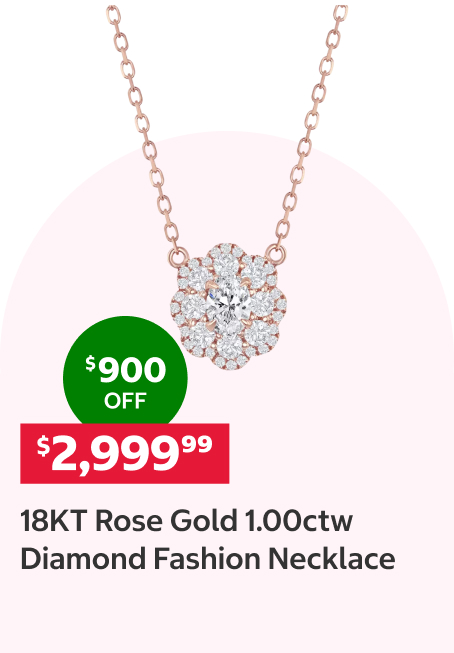Viewport: 454px width, 653px height.
Task: Click the dollar sign on red banner
Action: (43, 446)
